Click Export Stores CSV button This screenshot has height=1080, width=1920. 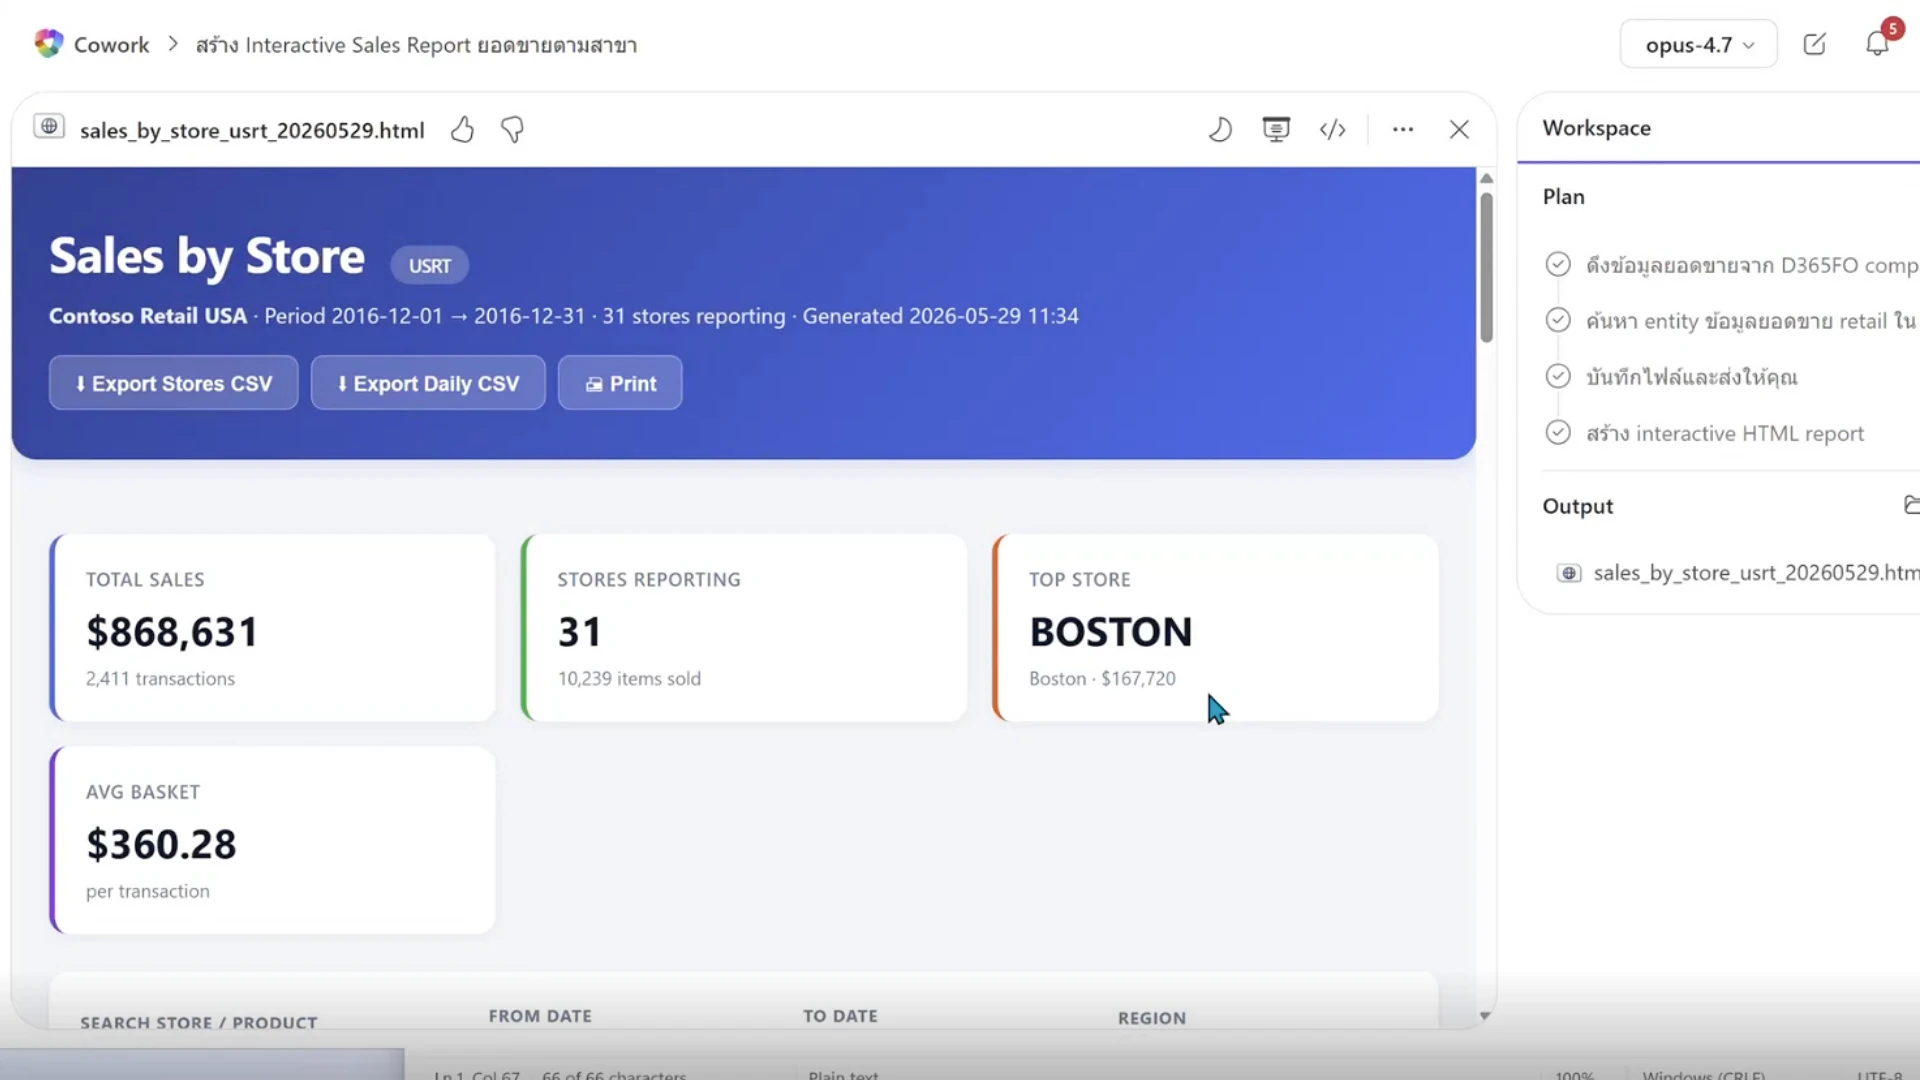174,383
